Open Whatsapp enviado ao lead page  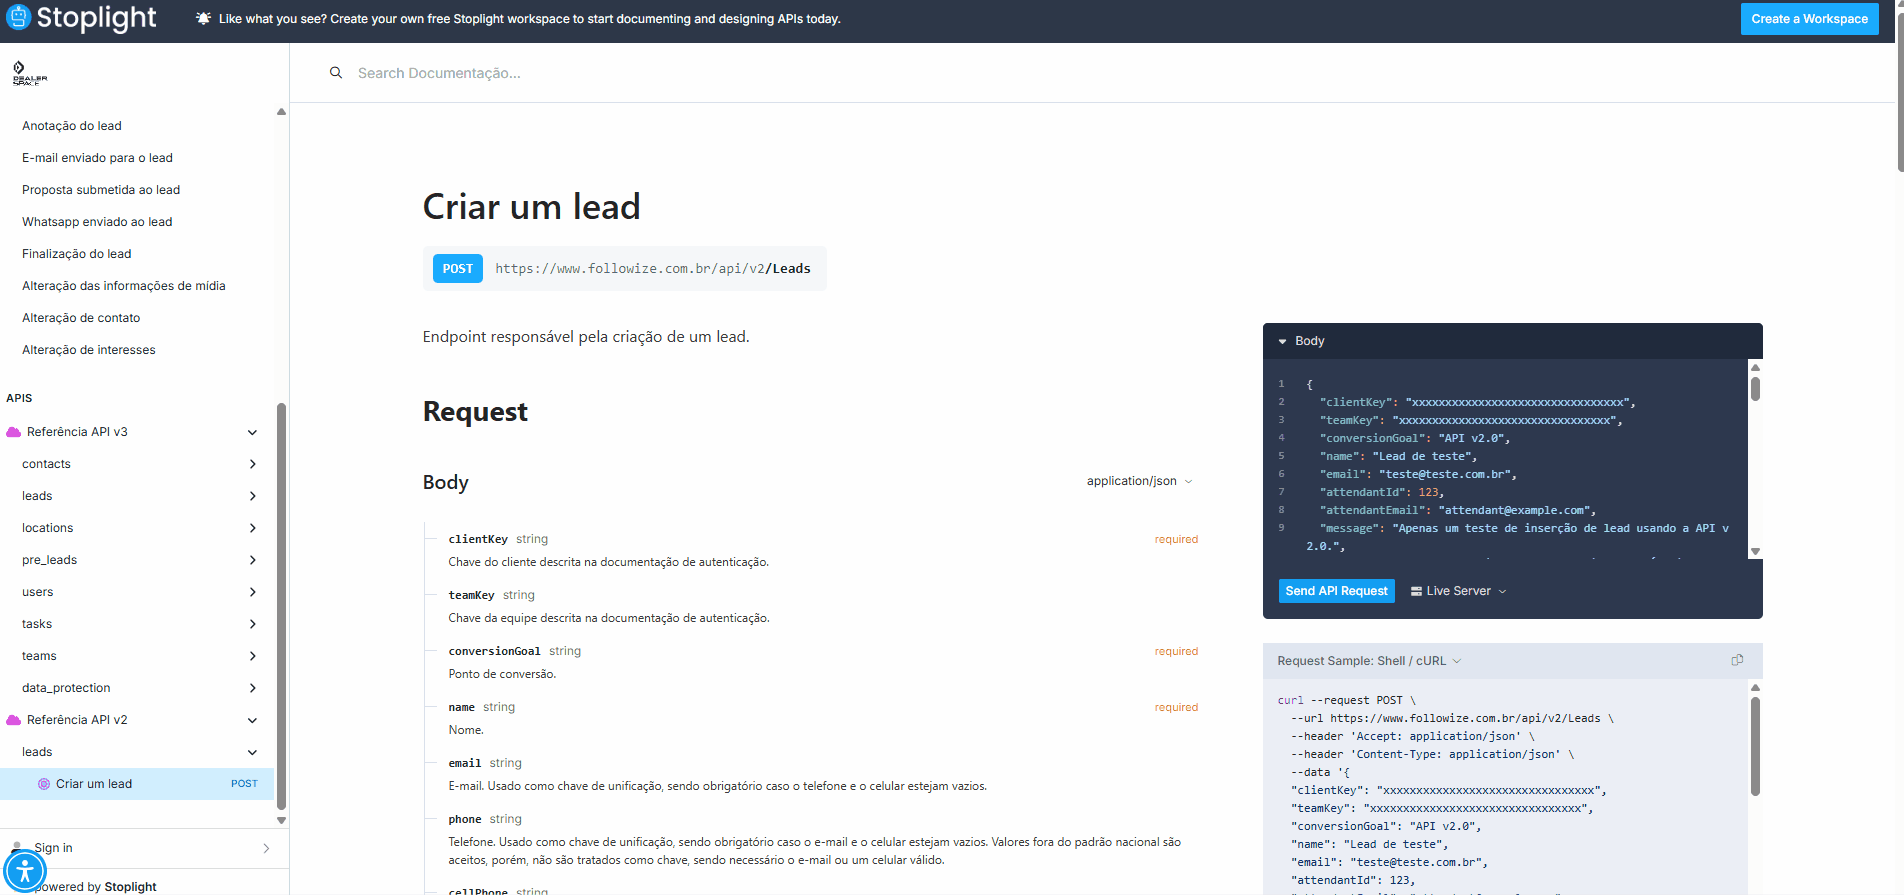tap(97, 222)
